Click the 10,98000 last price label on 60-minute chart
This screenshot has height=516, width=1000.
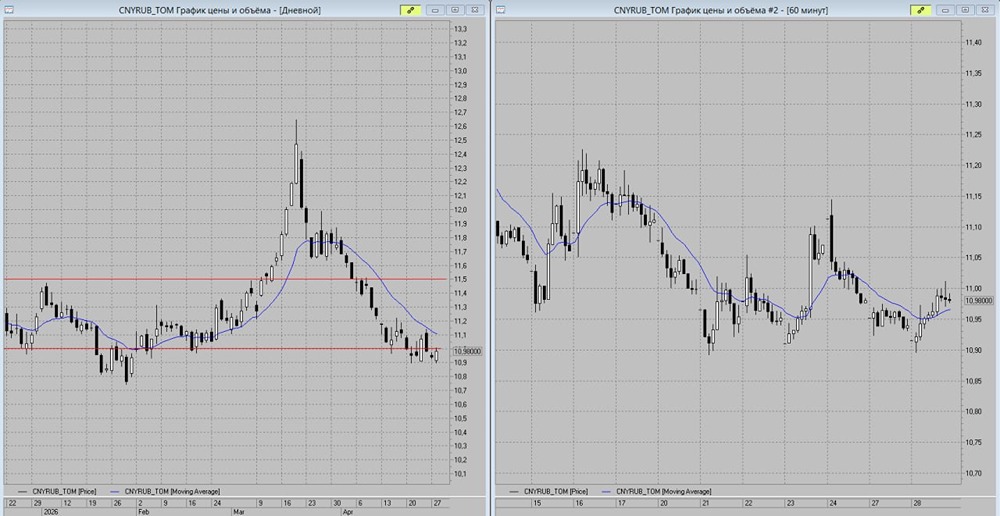[x=980, y=300]
